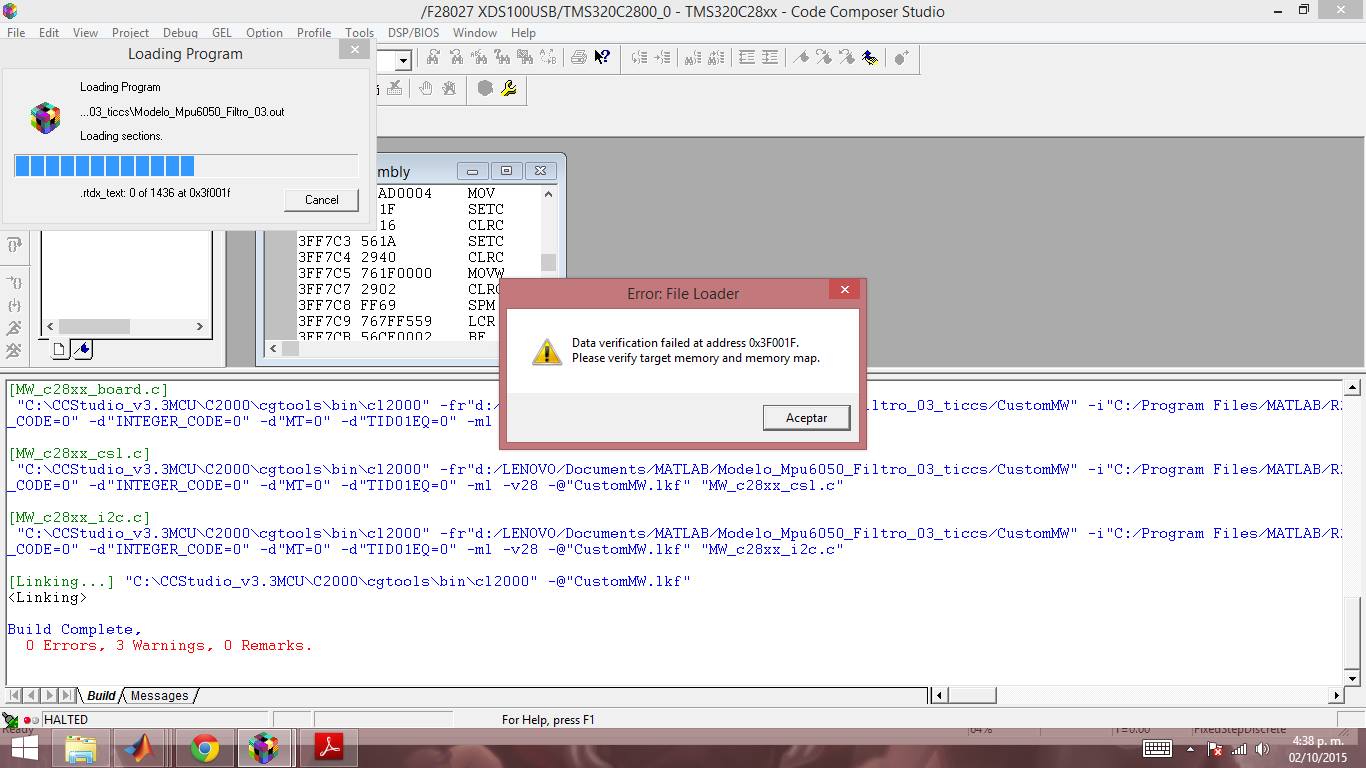
Task: Open the Project menu
Action: point(130,32)
